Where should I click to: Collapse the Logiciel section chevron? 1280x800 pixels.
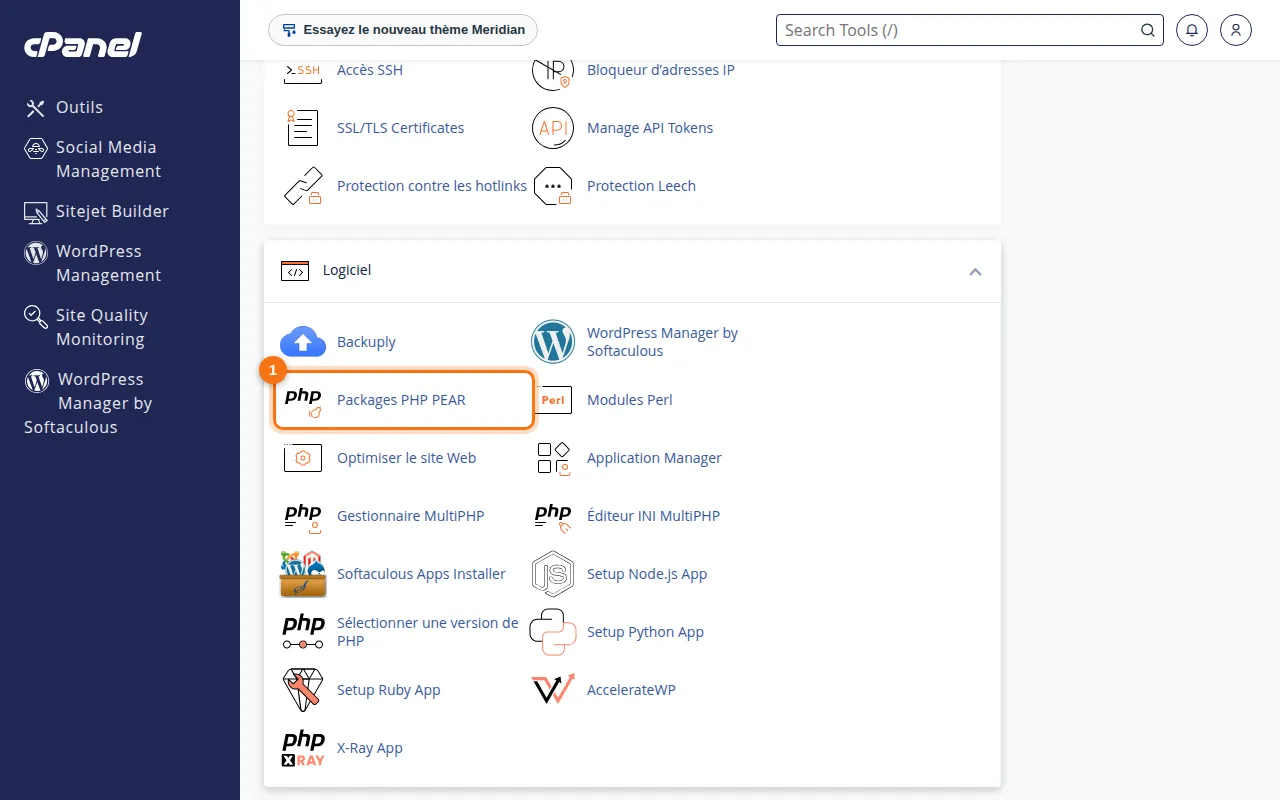(975, 272)
